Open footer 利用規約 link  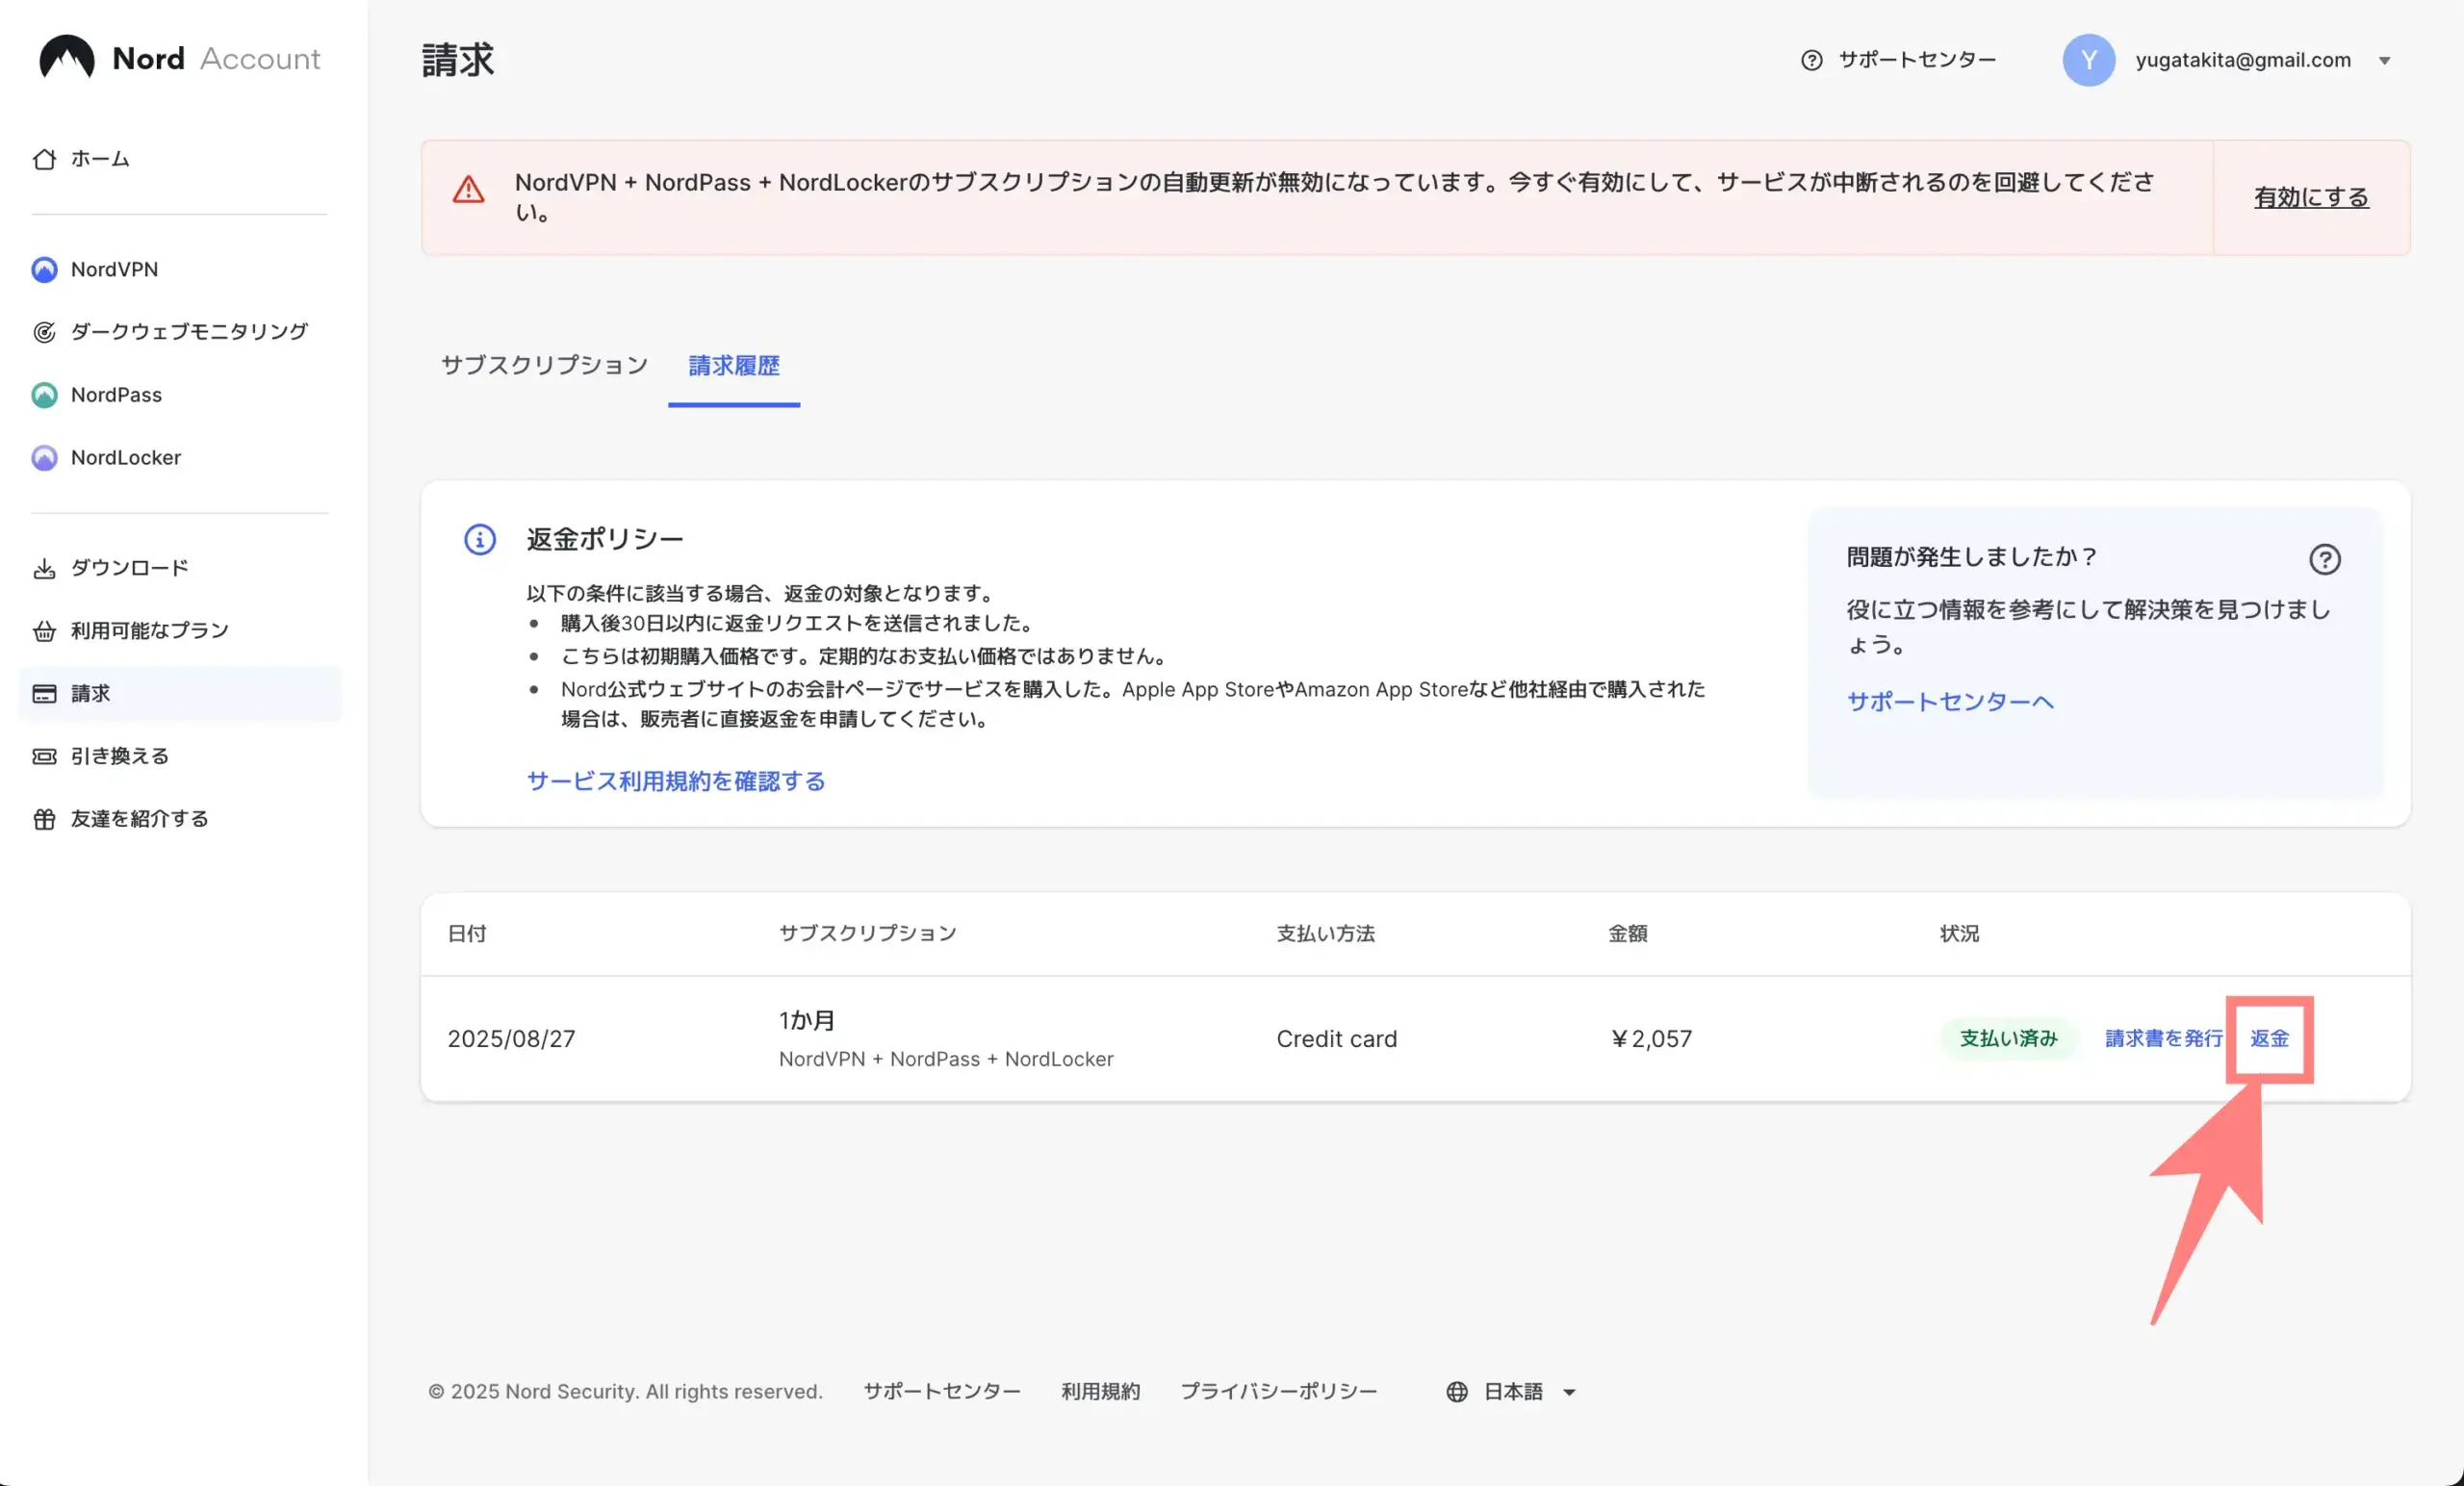coord(1100,1392)
